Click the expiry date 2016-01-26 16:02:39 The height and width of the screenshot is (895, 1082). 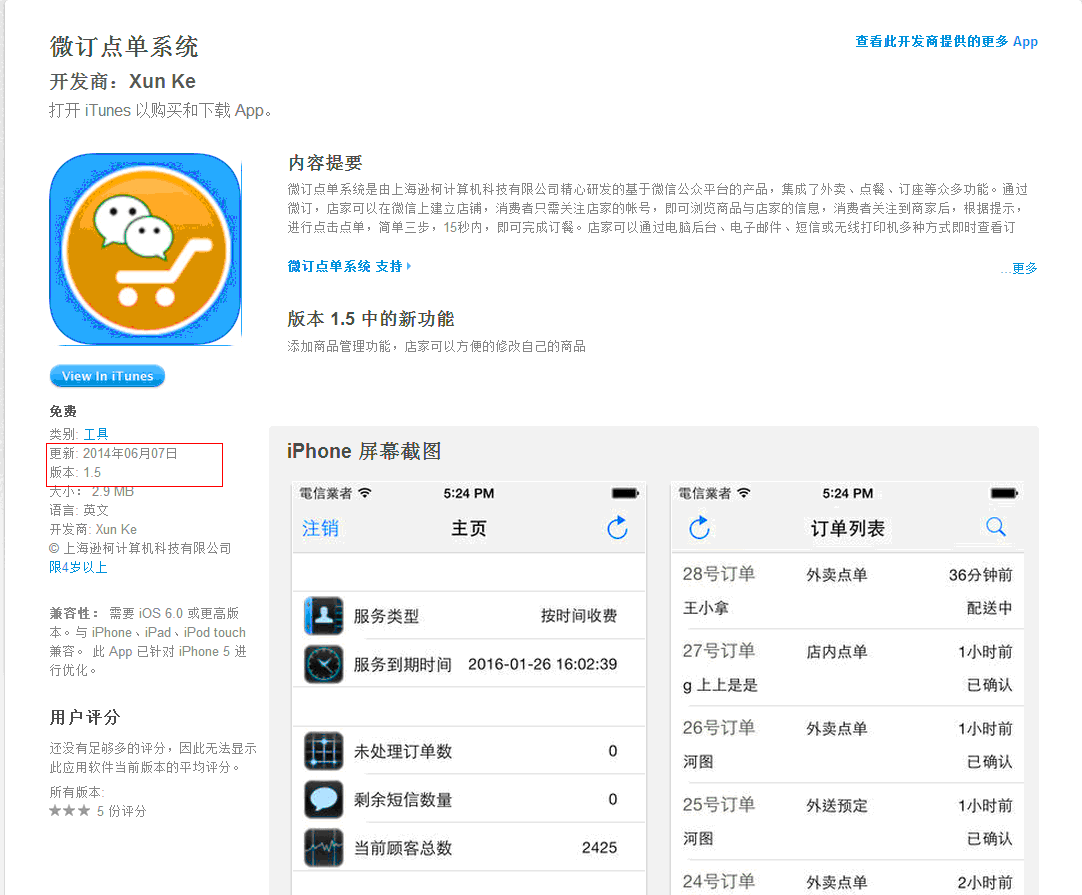(x=542, y=664)
